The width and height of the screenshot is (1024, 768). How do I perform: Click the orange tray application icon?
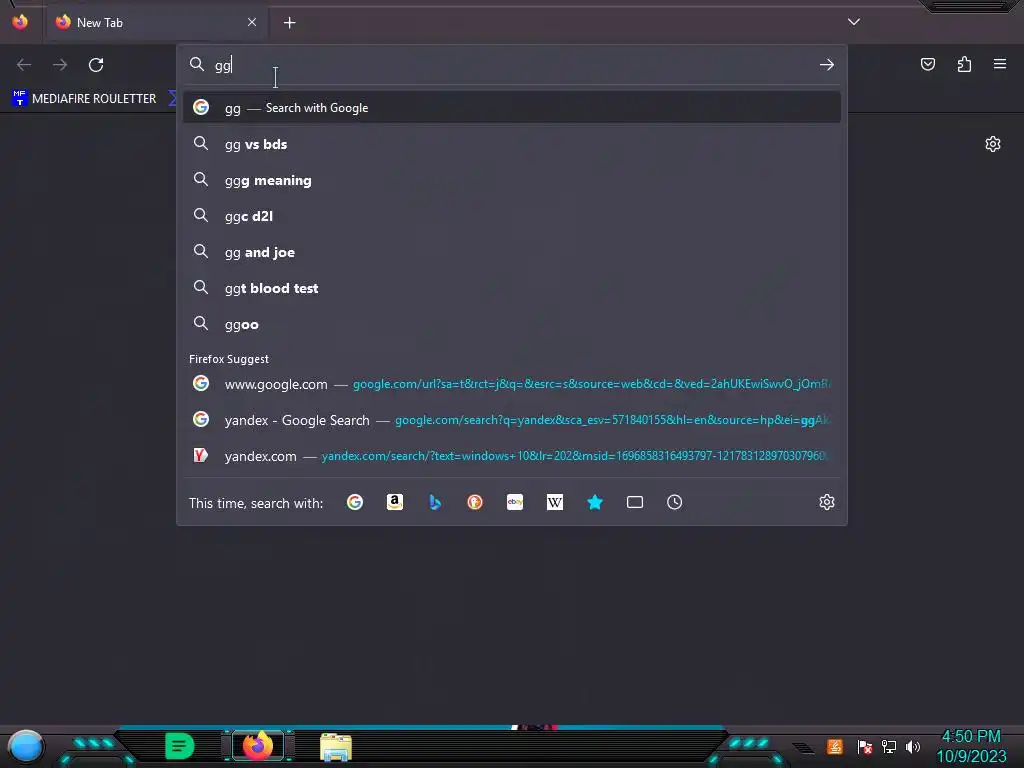tap(835, 746)
